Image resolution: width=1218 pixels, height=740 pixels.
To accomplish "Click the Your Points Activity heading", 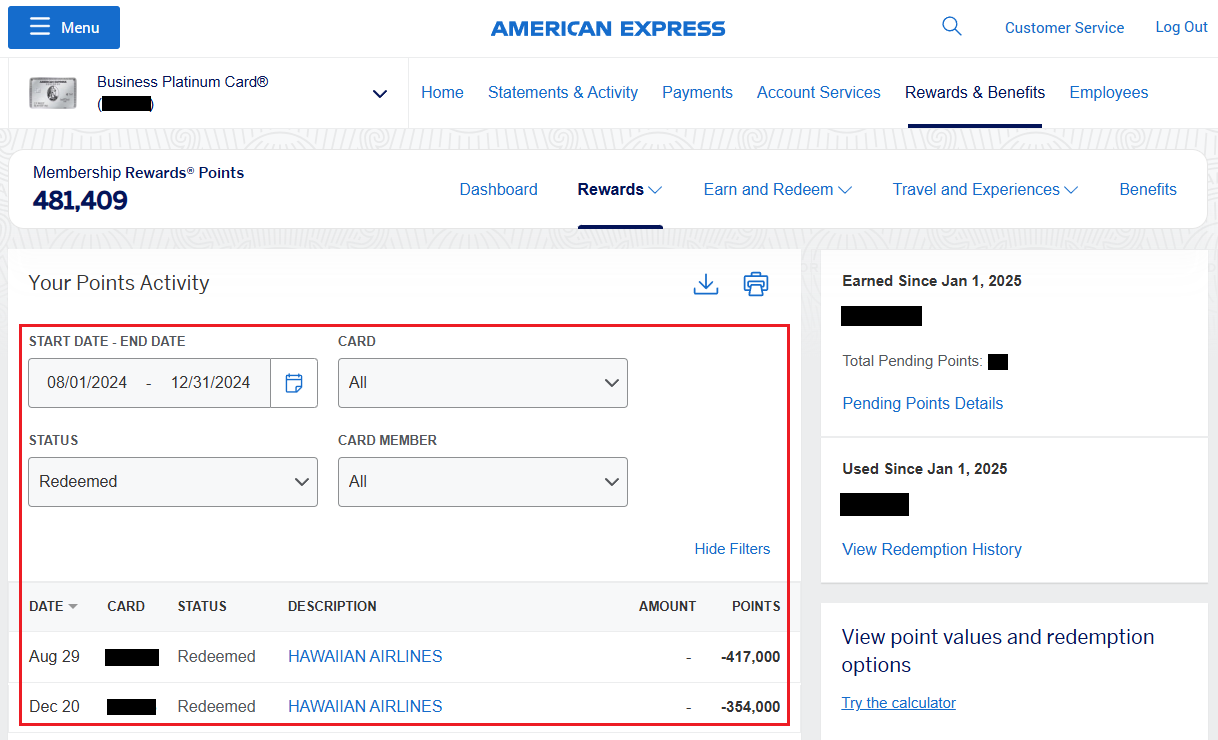I will tap(119, 283).
